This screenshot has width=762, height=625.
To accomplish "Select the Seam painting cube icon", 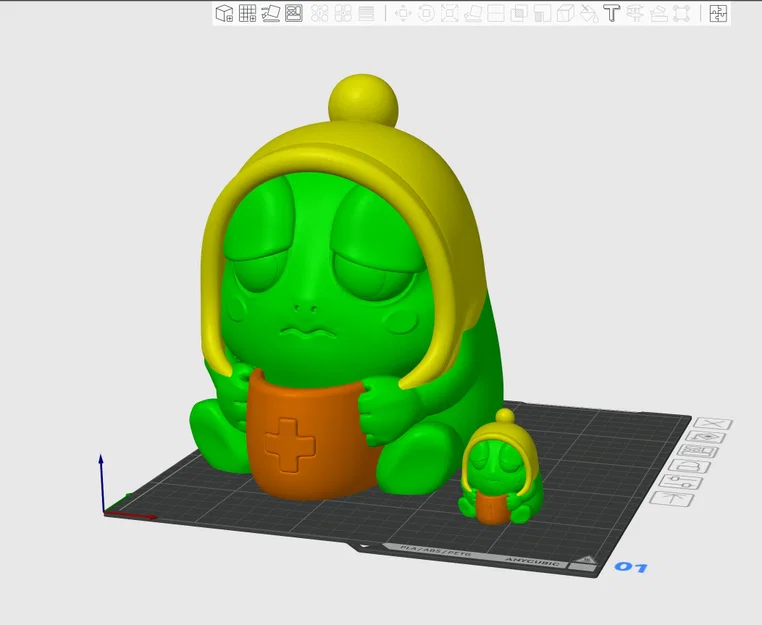I will 566,13.
